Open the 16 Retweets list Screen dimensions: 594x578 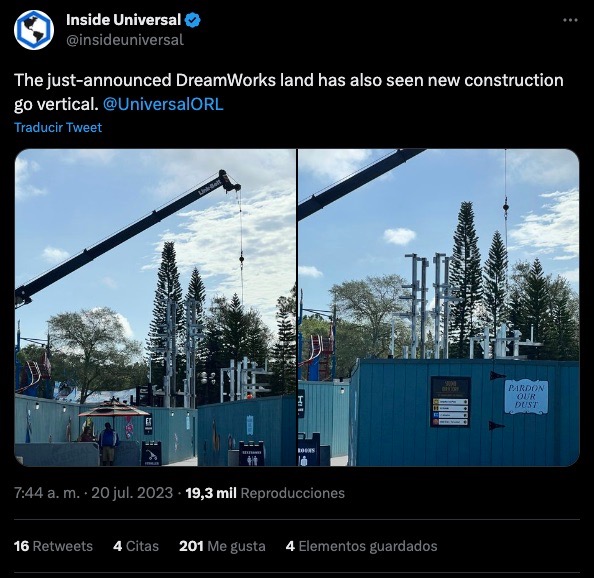click(53, 546)
